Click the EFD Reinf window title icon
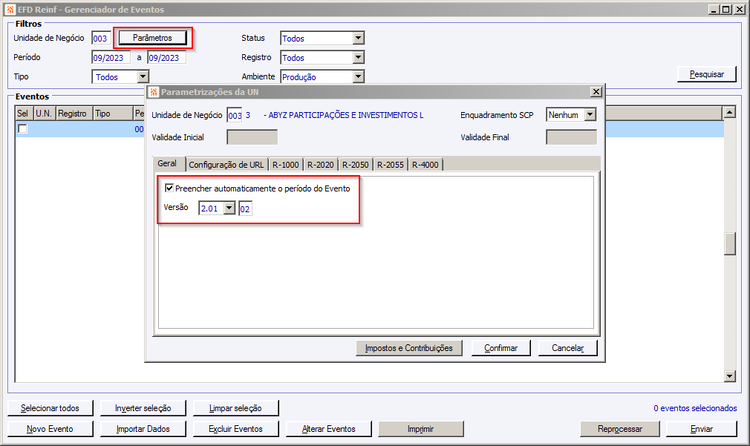The width and height of the screenshot is (750, 446). pyautogui.click(x=10, y=9)
